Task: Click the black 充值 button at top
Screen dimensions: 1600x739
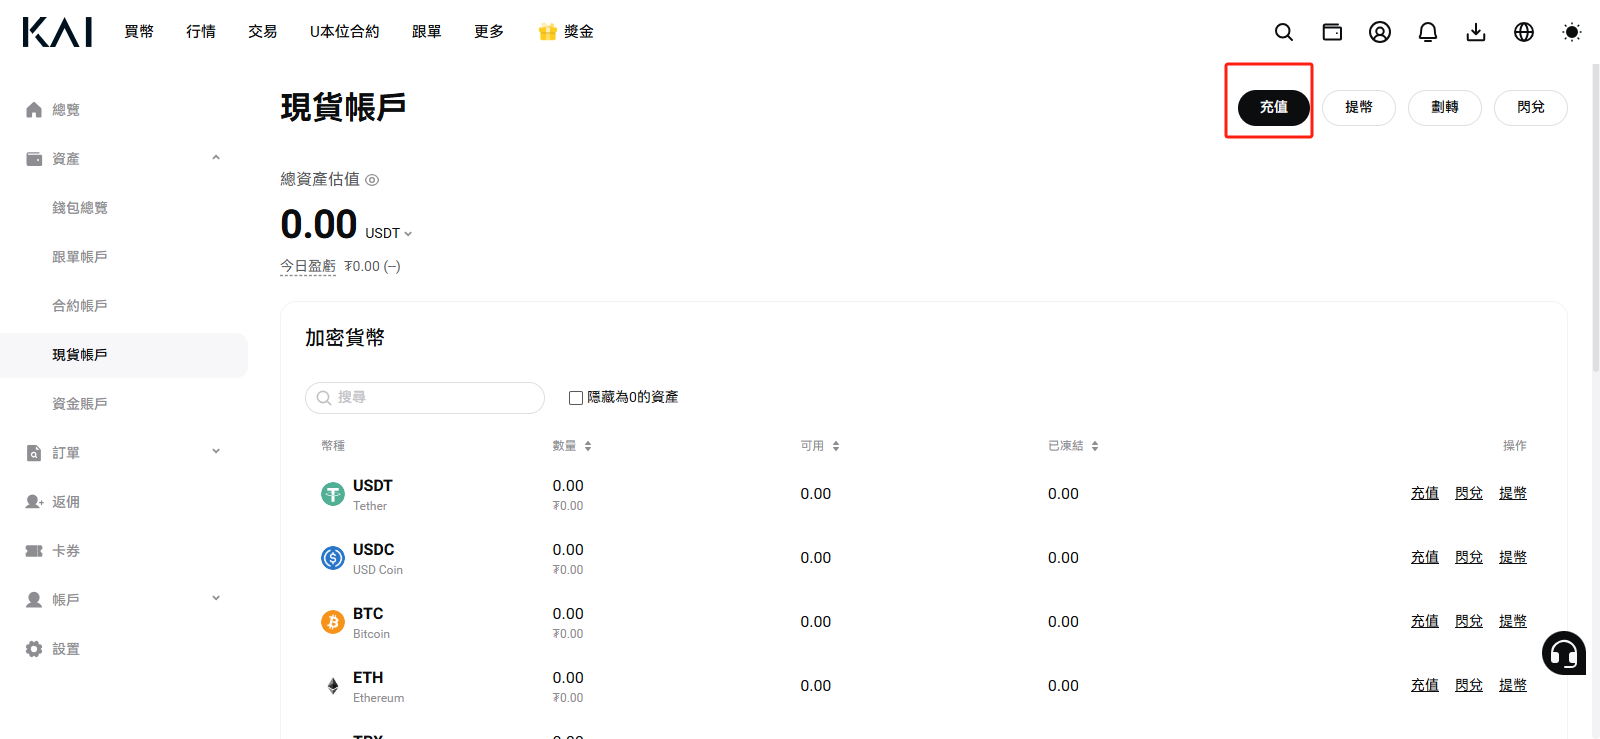Action: coord(1274,108)
